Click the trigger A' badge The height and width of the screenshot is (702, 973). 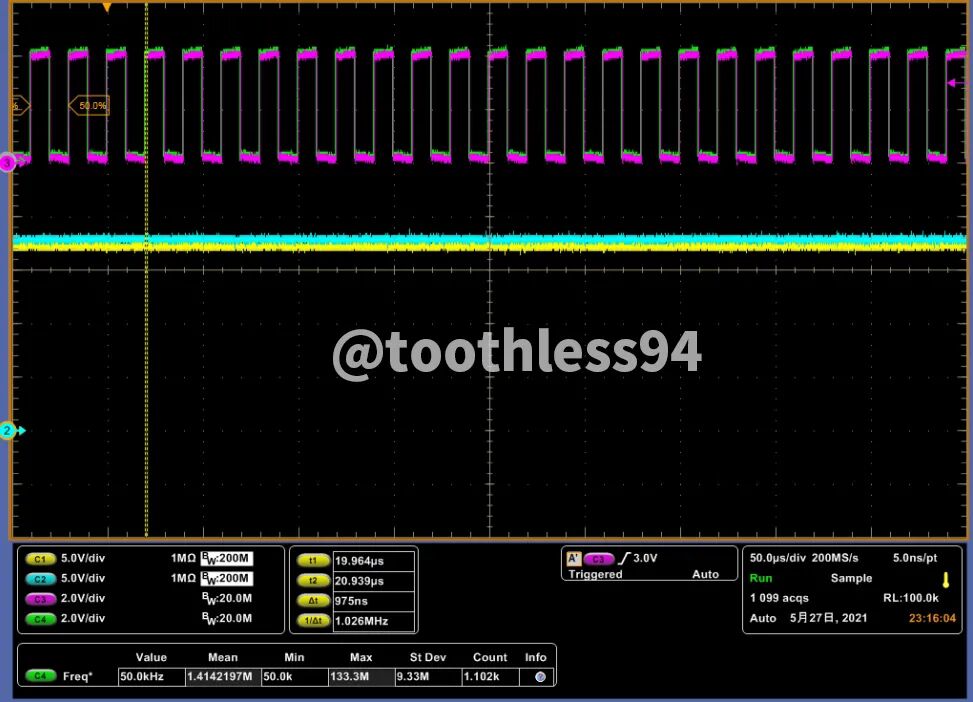click(x=573, y=559)
